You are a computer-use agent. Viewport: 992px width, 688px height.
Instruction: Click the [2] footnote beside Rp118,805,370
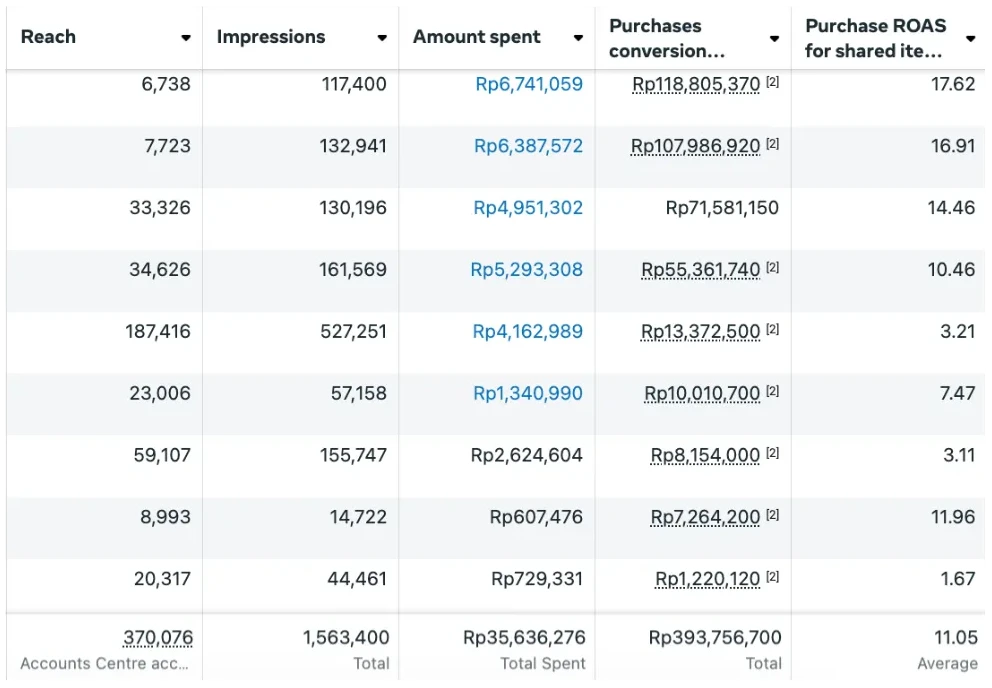[x=772, y=81]
